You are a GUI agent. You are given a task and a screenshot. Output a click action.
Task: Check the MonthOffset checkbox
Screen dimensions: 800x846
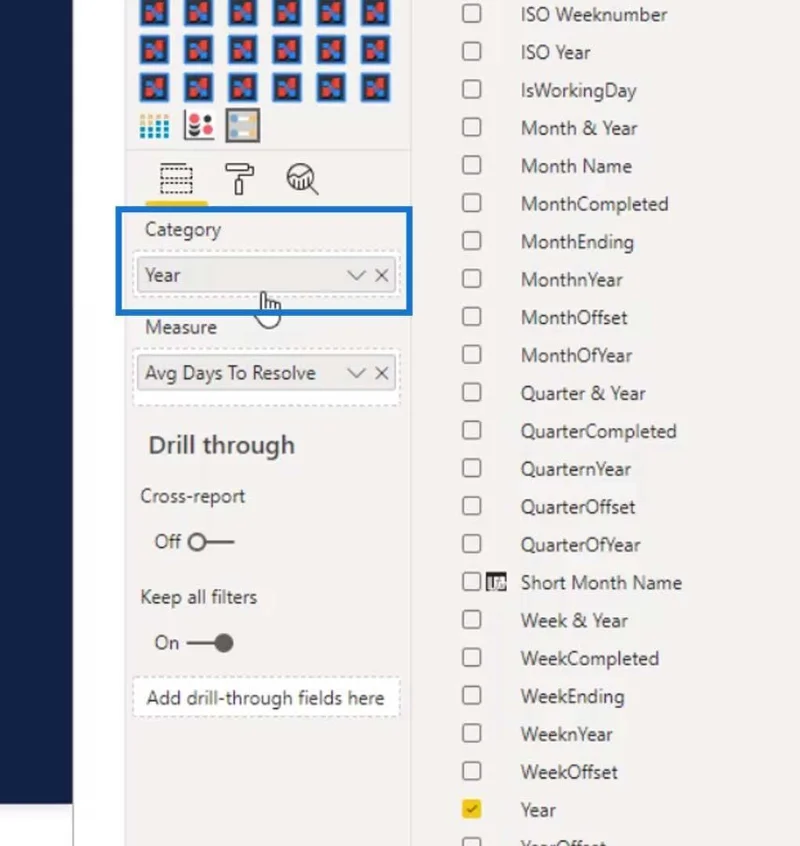click(x=471, y=317)
